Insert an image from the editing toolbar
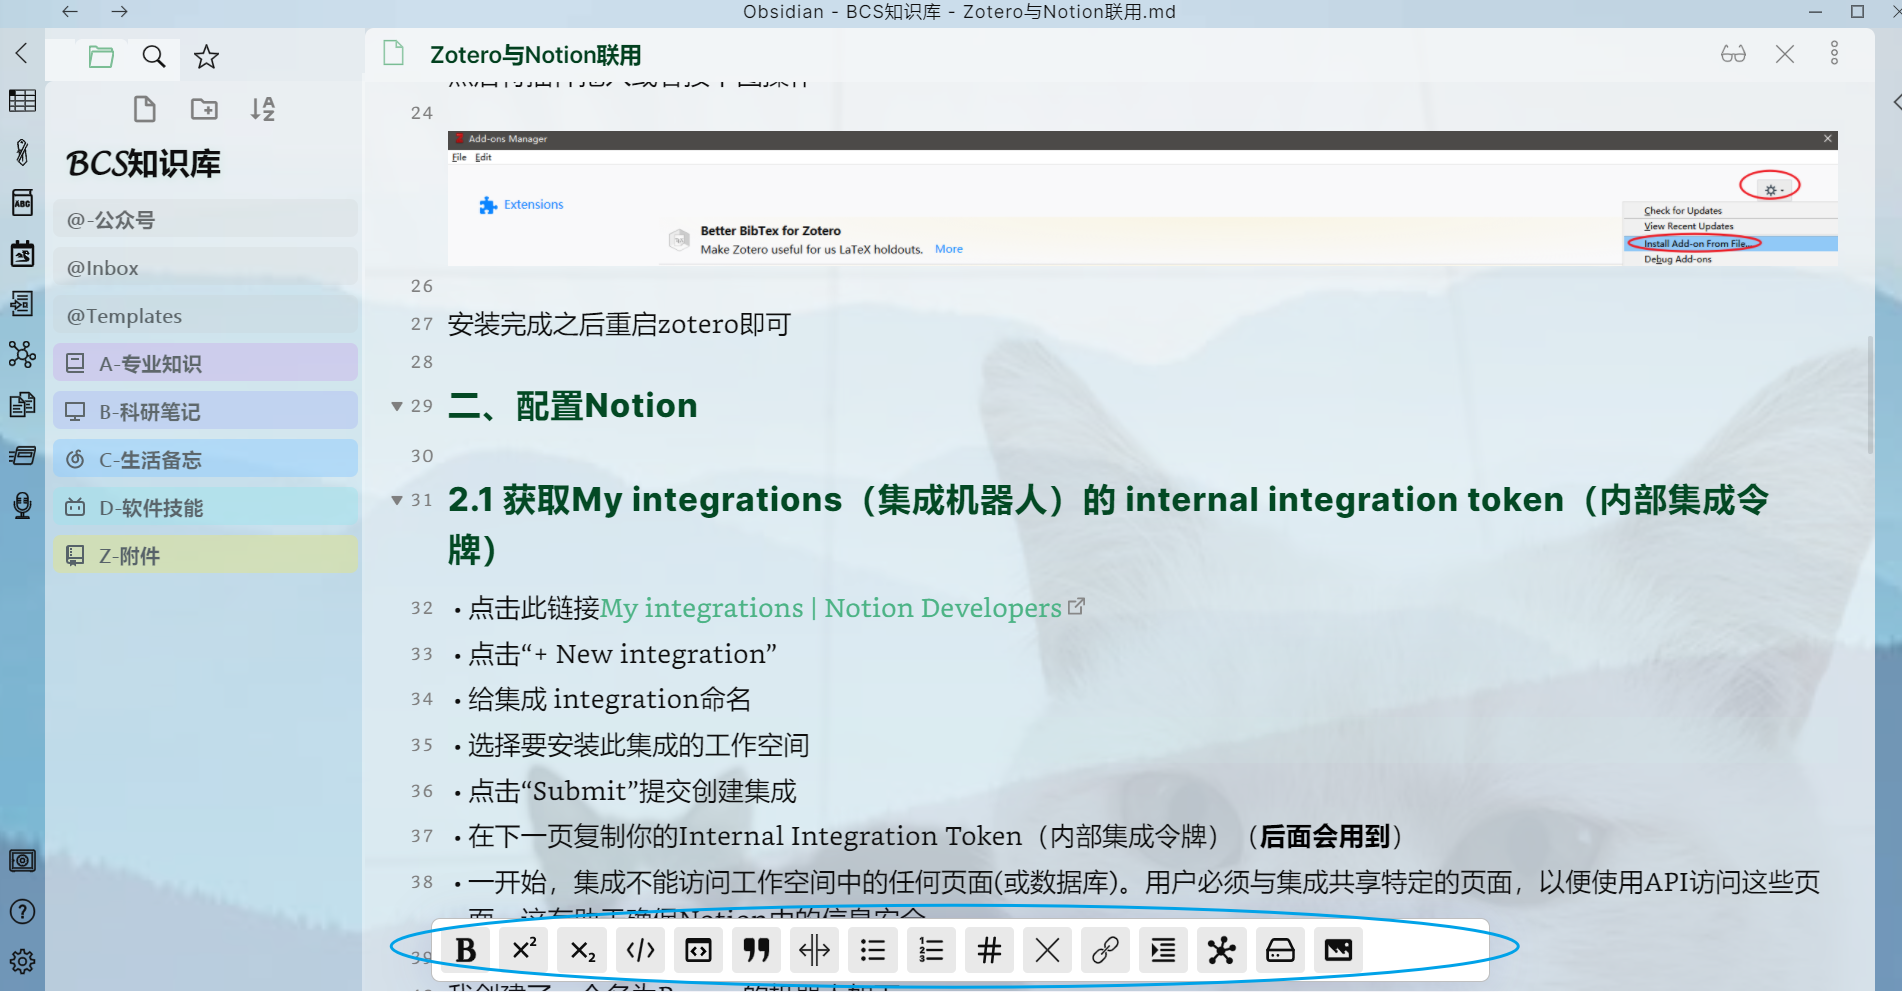Viewport: 1902px width, 992px height. click(x=1338, y=950)
